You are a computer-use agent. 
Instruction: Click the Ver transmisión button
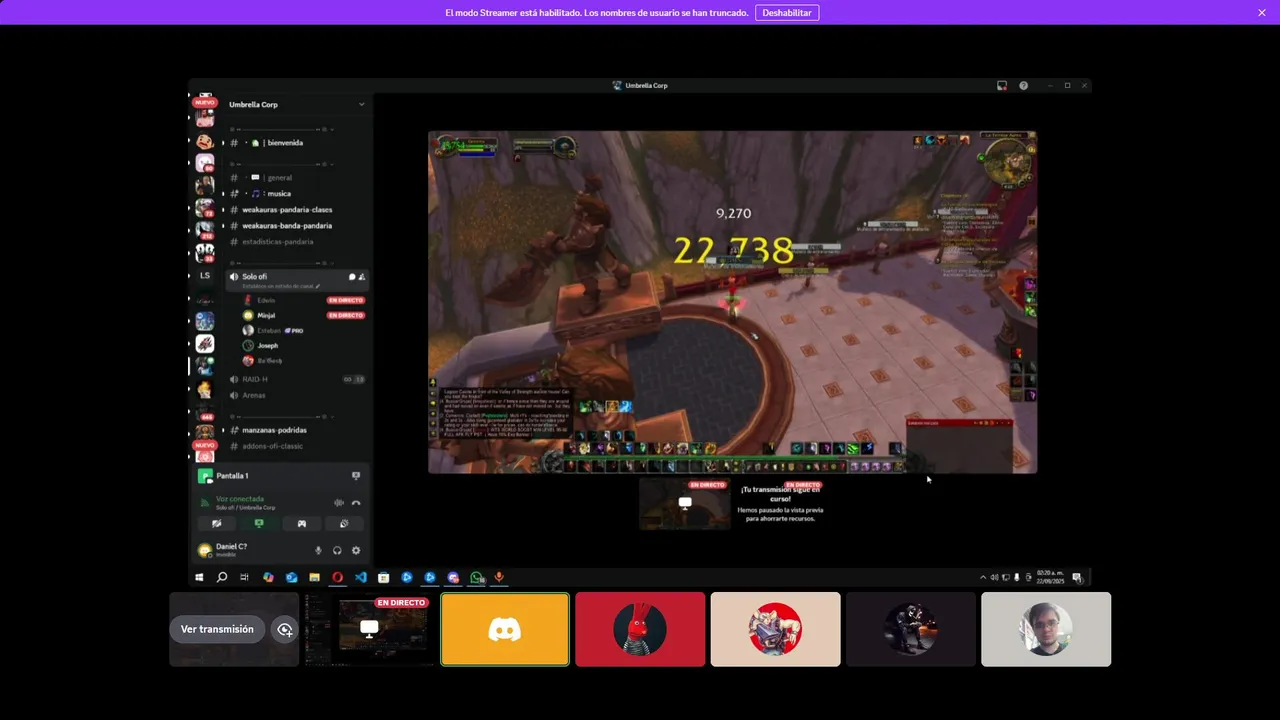tap(217, 629)
